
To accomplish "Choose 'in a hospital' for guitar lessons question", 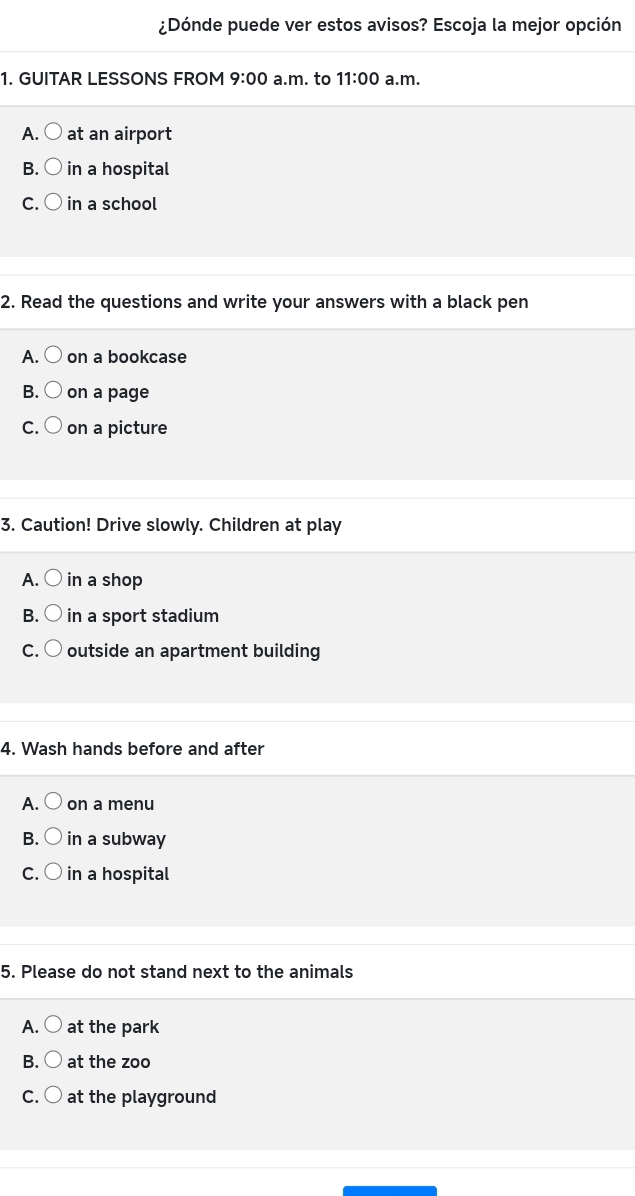I will 55,168.
